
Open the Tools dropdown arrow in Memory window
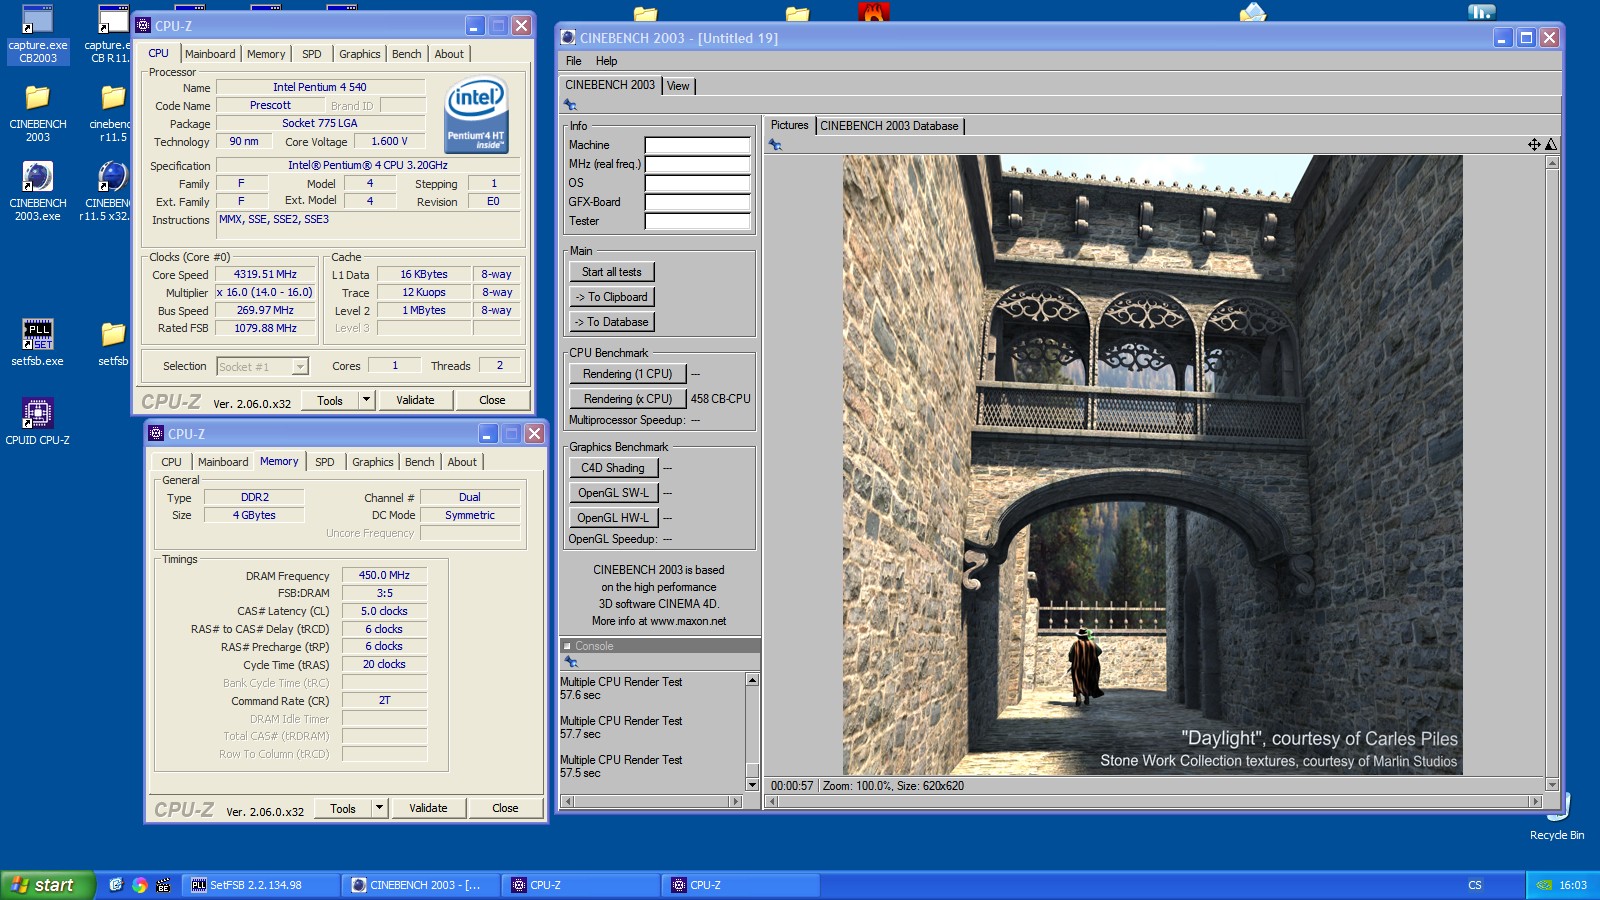(380, 808)
